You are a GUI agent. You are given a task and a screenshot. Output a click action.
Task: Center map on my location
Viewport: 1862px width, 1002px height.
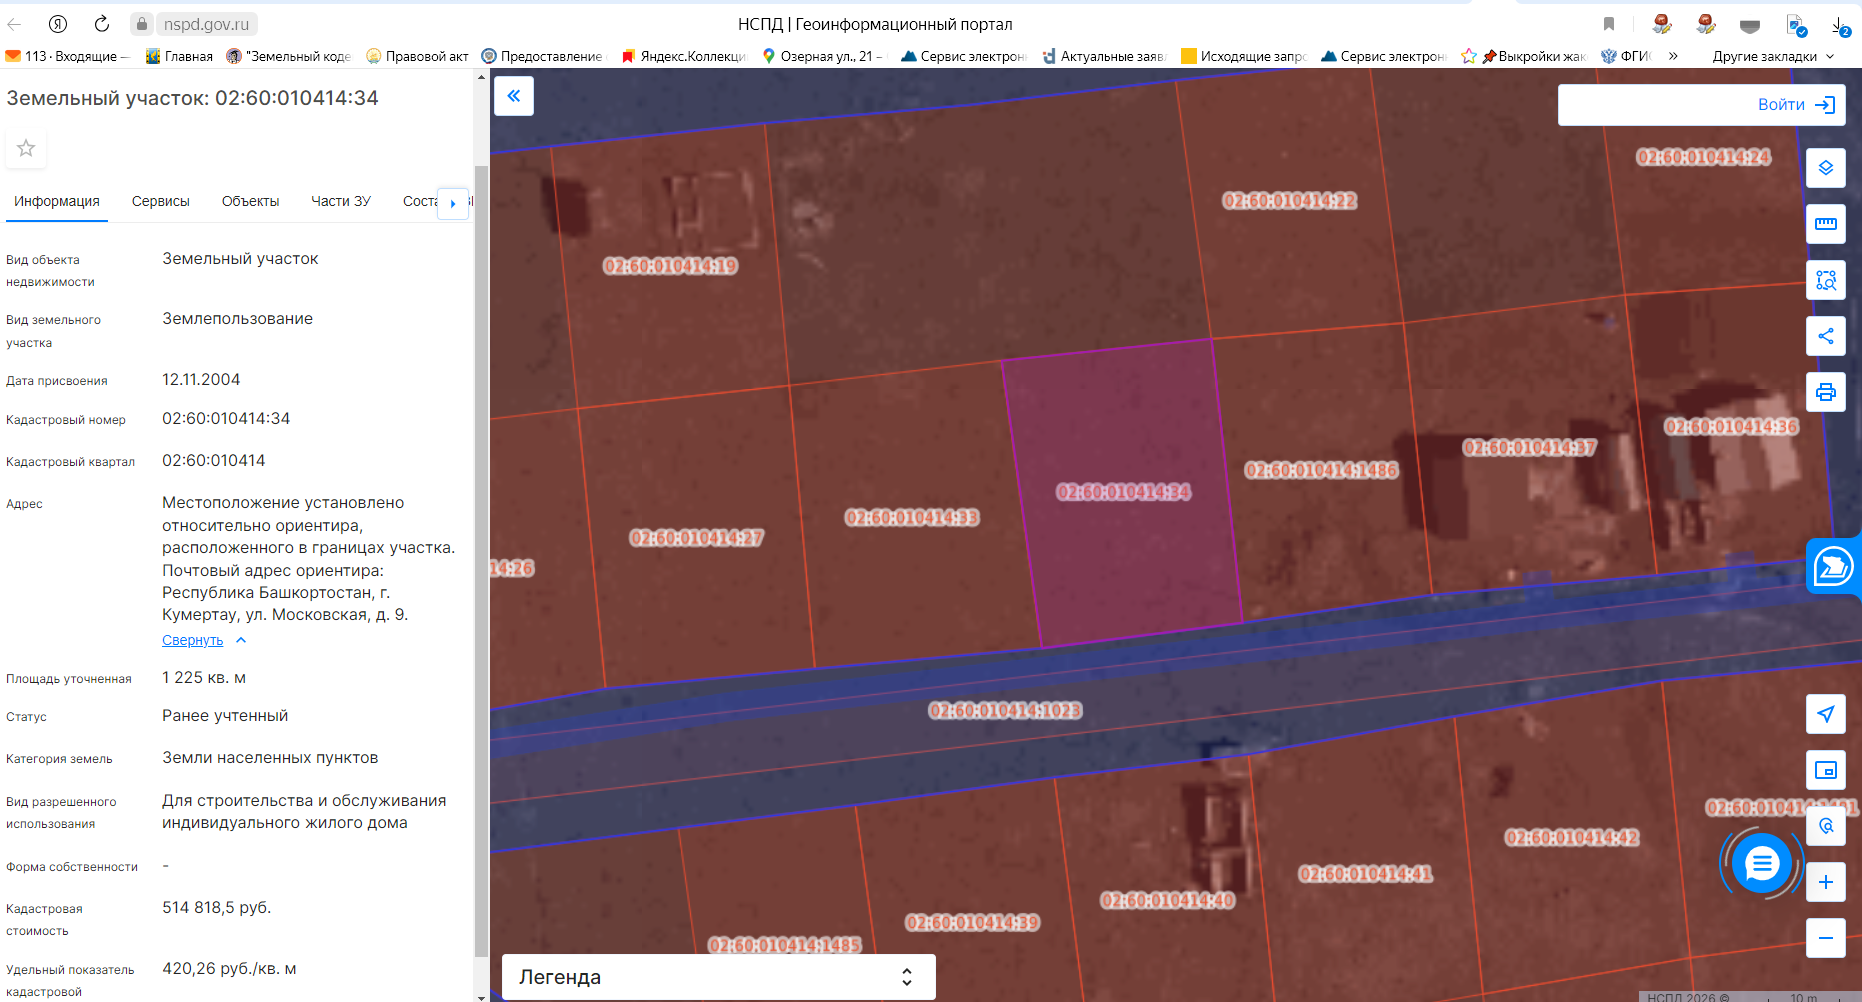[x=1825, y=714]
